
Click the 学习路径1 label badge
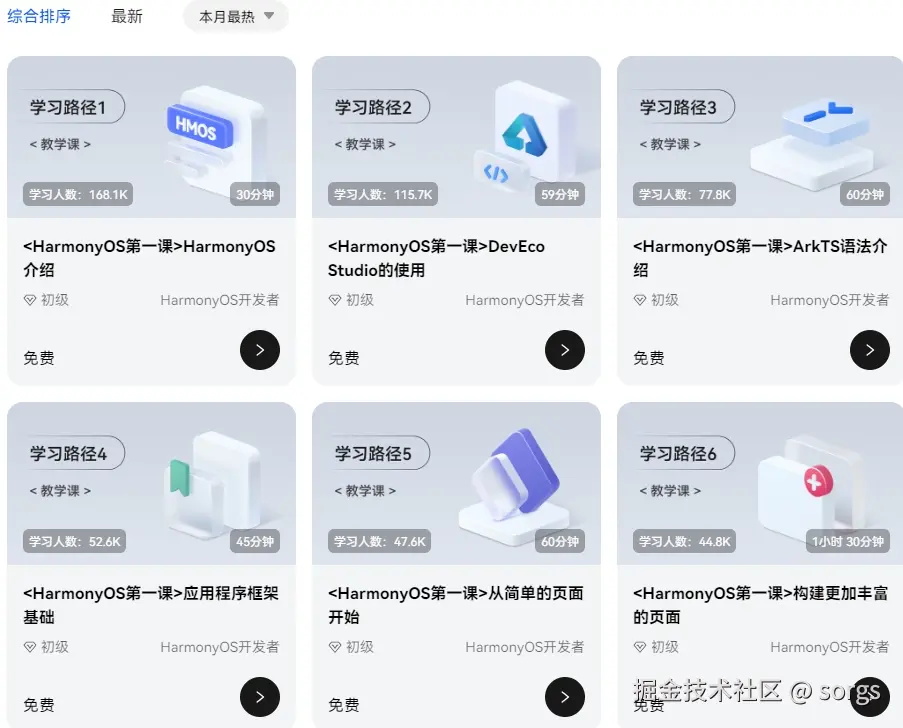coord(71,107)
